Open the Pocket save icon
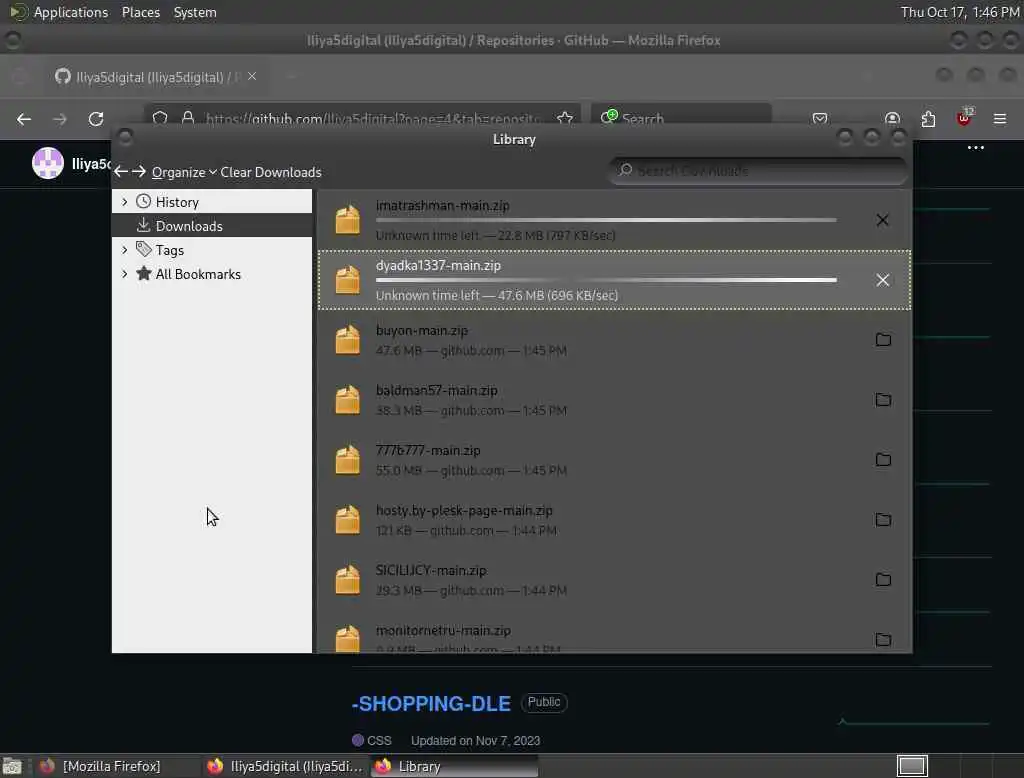The width and height of the screenshot is (1024, 778). pos(820,119)
